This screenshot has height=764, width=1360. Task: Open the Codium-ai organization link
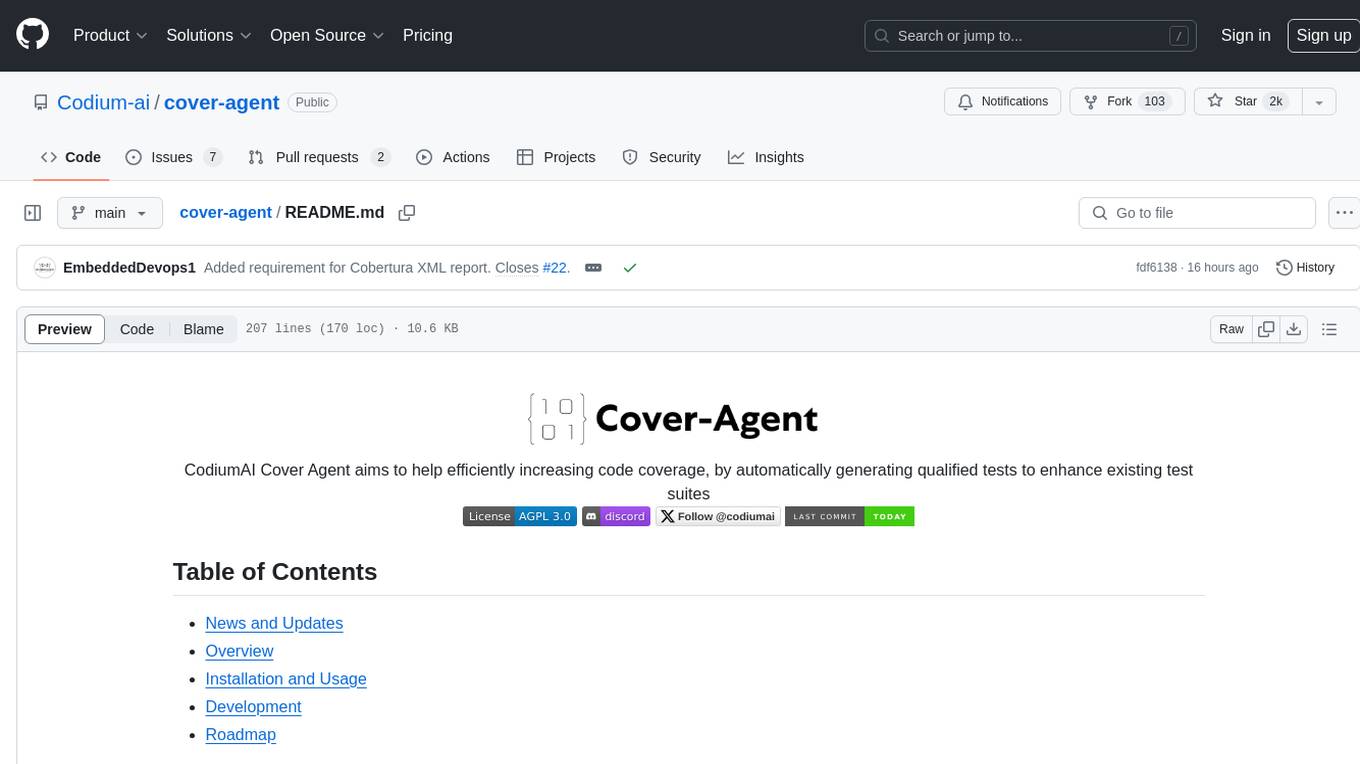pos(103,102)
